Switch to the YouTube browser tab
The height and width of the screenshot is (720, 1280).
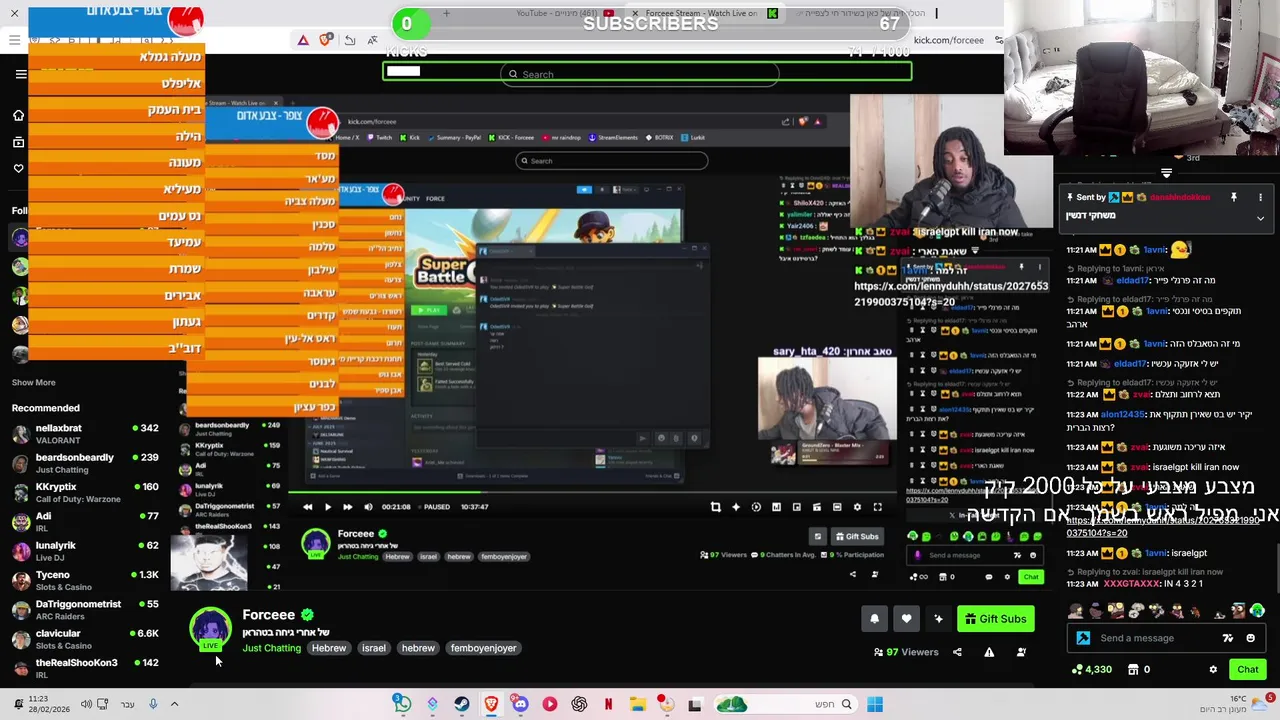tap(565, 13)
